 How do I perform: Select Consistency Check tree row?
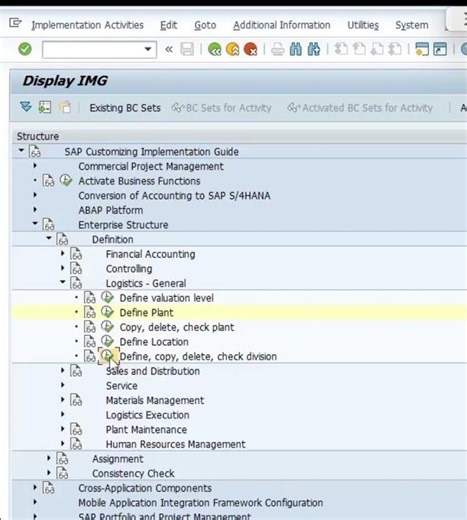point(133,474)
